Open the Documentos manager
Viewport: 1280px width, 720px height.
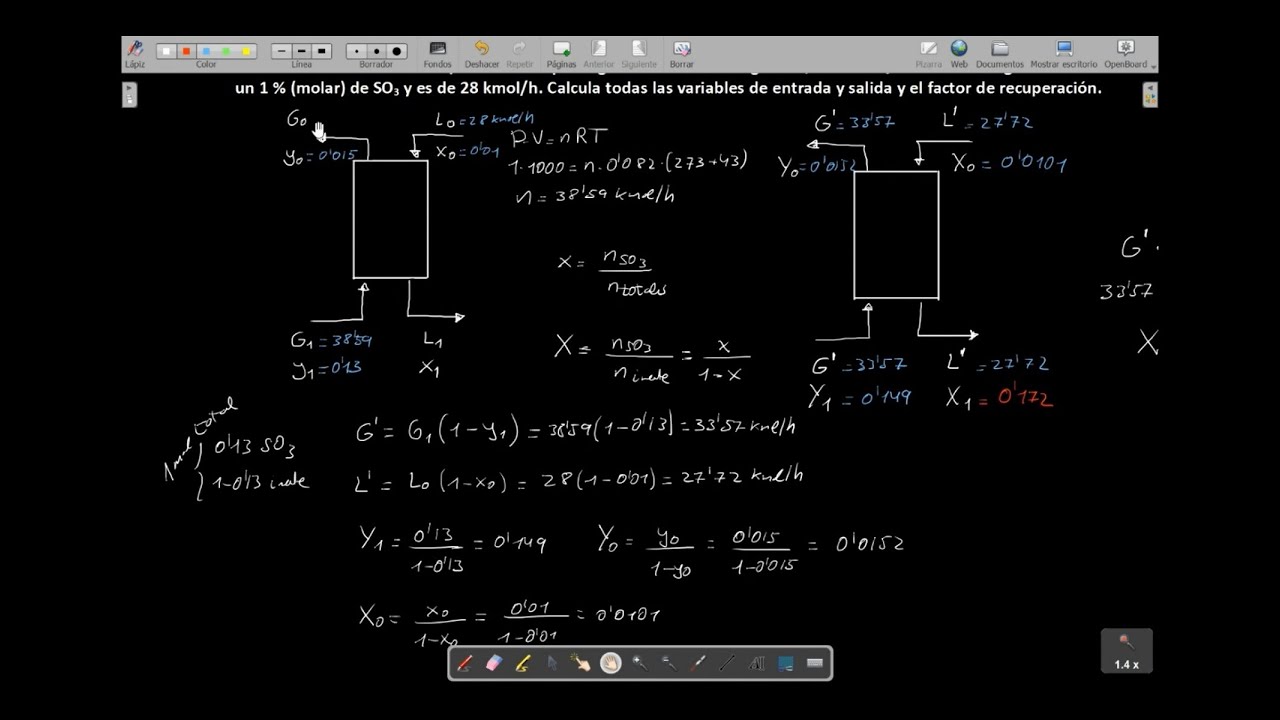click(1000, 54)
